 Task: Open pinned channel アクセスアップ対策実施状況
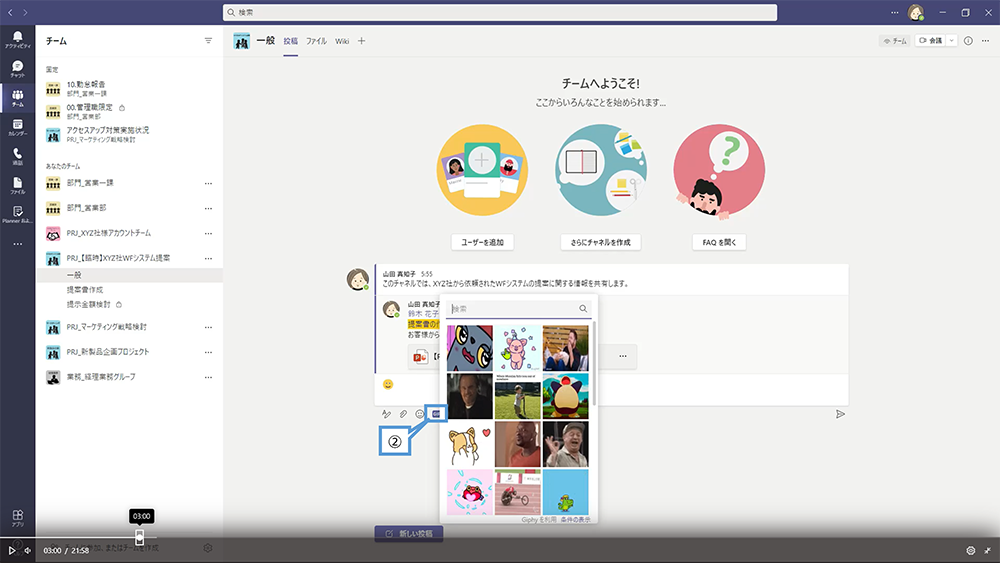tap(108, 130)
